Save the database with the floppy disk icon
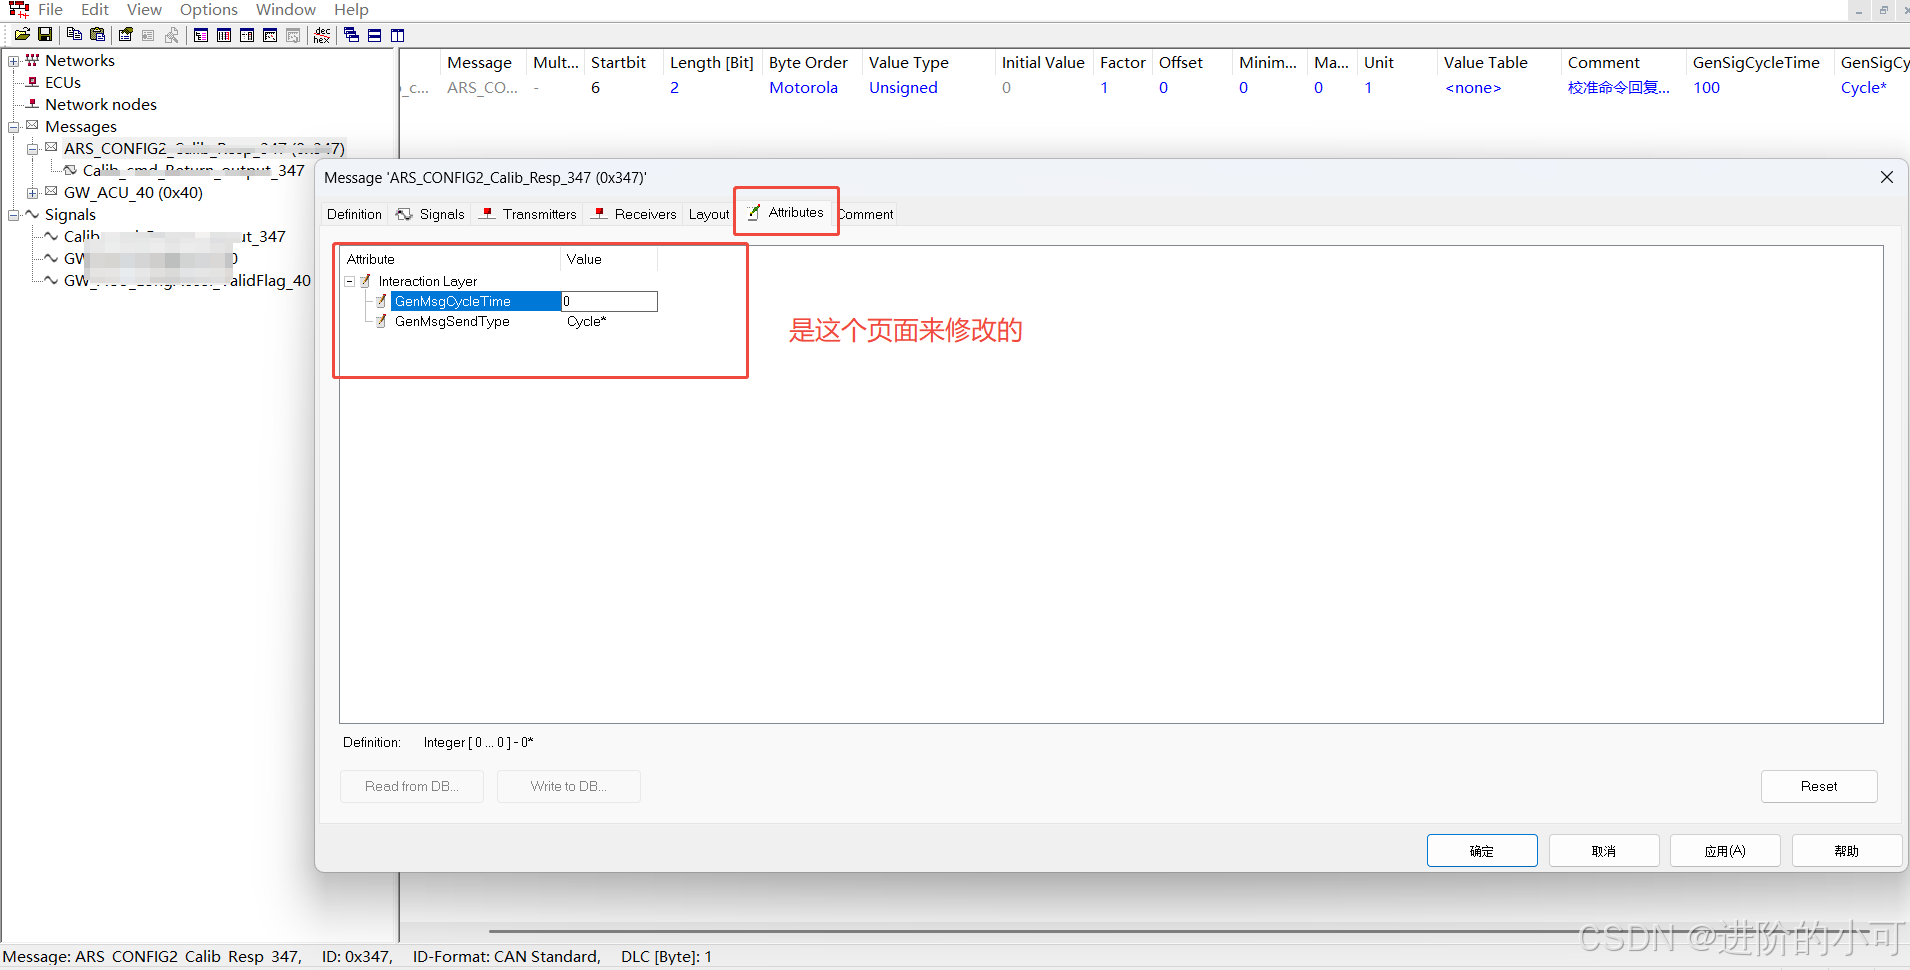The height and width of the screenshot is (970, 1910). pyautogui.click(x=45, y=35)
